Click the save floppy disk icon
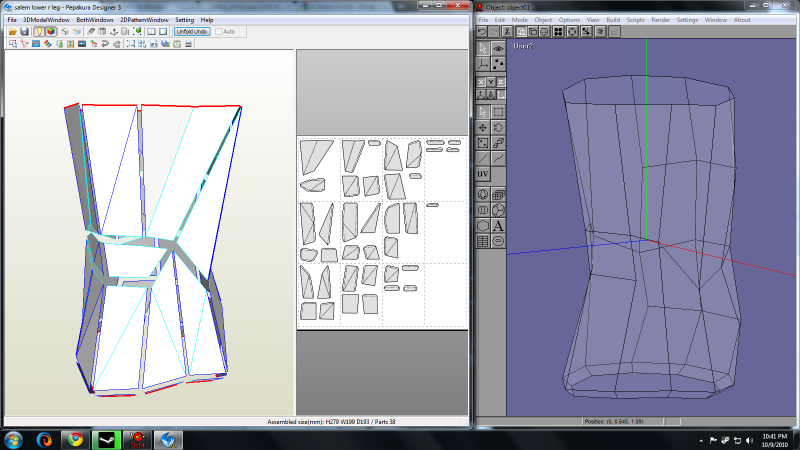 pyautogui.click(x=24, y=32)
